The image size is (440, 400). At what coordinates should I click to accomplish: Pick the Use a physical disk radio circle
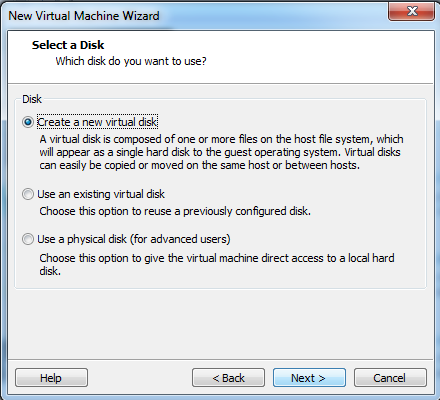pyautogui.click(x=28, y=239)
